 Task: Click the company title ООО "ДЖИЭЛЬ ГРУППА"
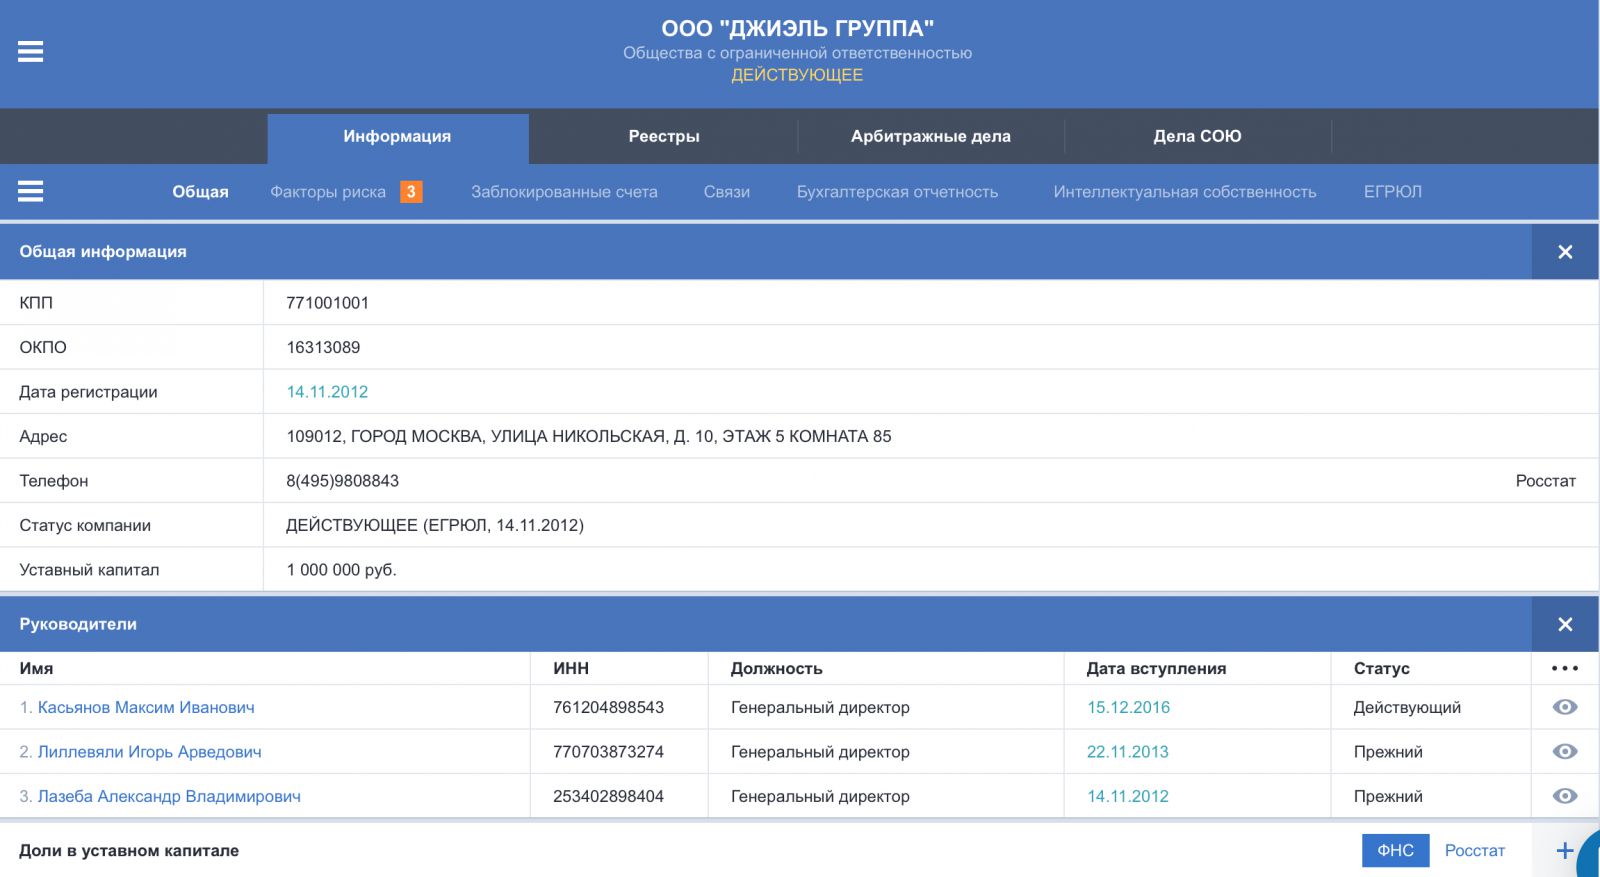point(797,28)
